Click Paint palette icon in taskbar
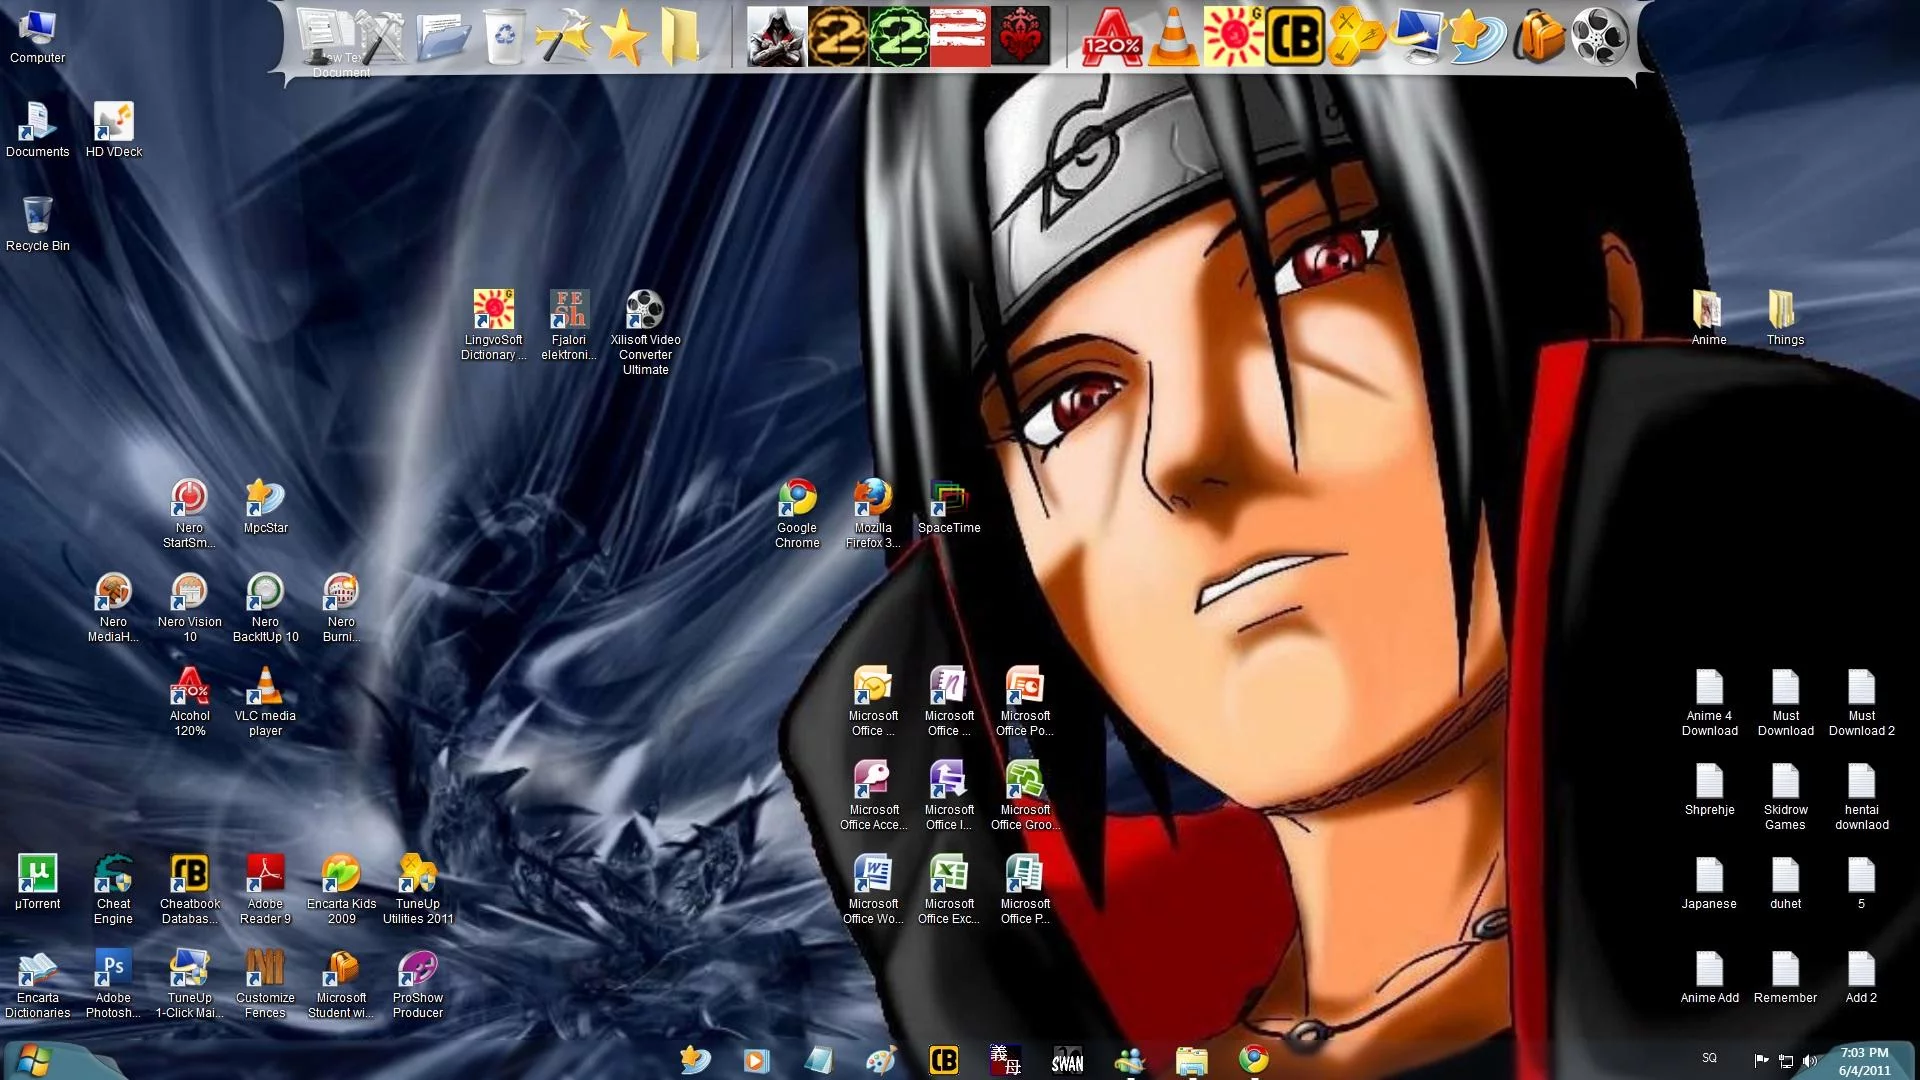Image resolution: width=1920 pixels, height=1080 pixels. click(x=880, y=1061)
